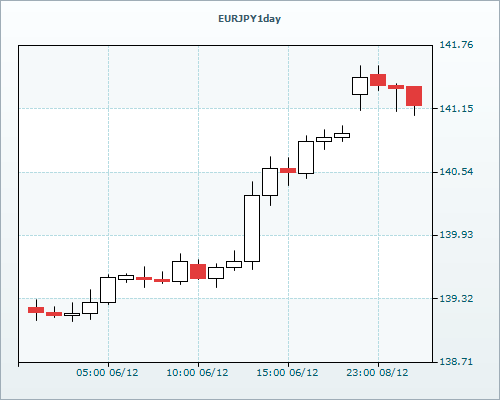Click the red candle at 23:00 gridline
The image size is (500, 400).
(378, 80)
